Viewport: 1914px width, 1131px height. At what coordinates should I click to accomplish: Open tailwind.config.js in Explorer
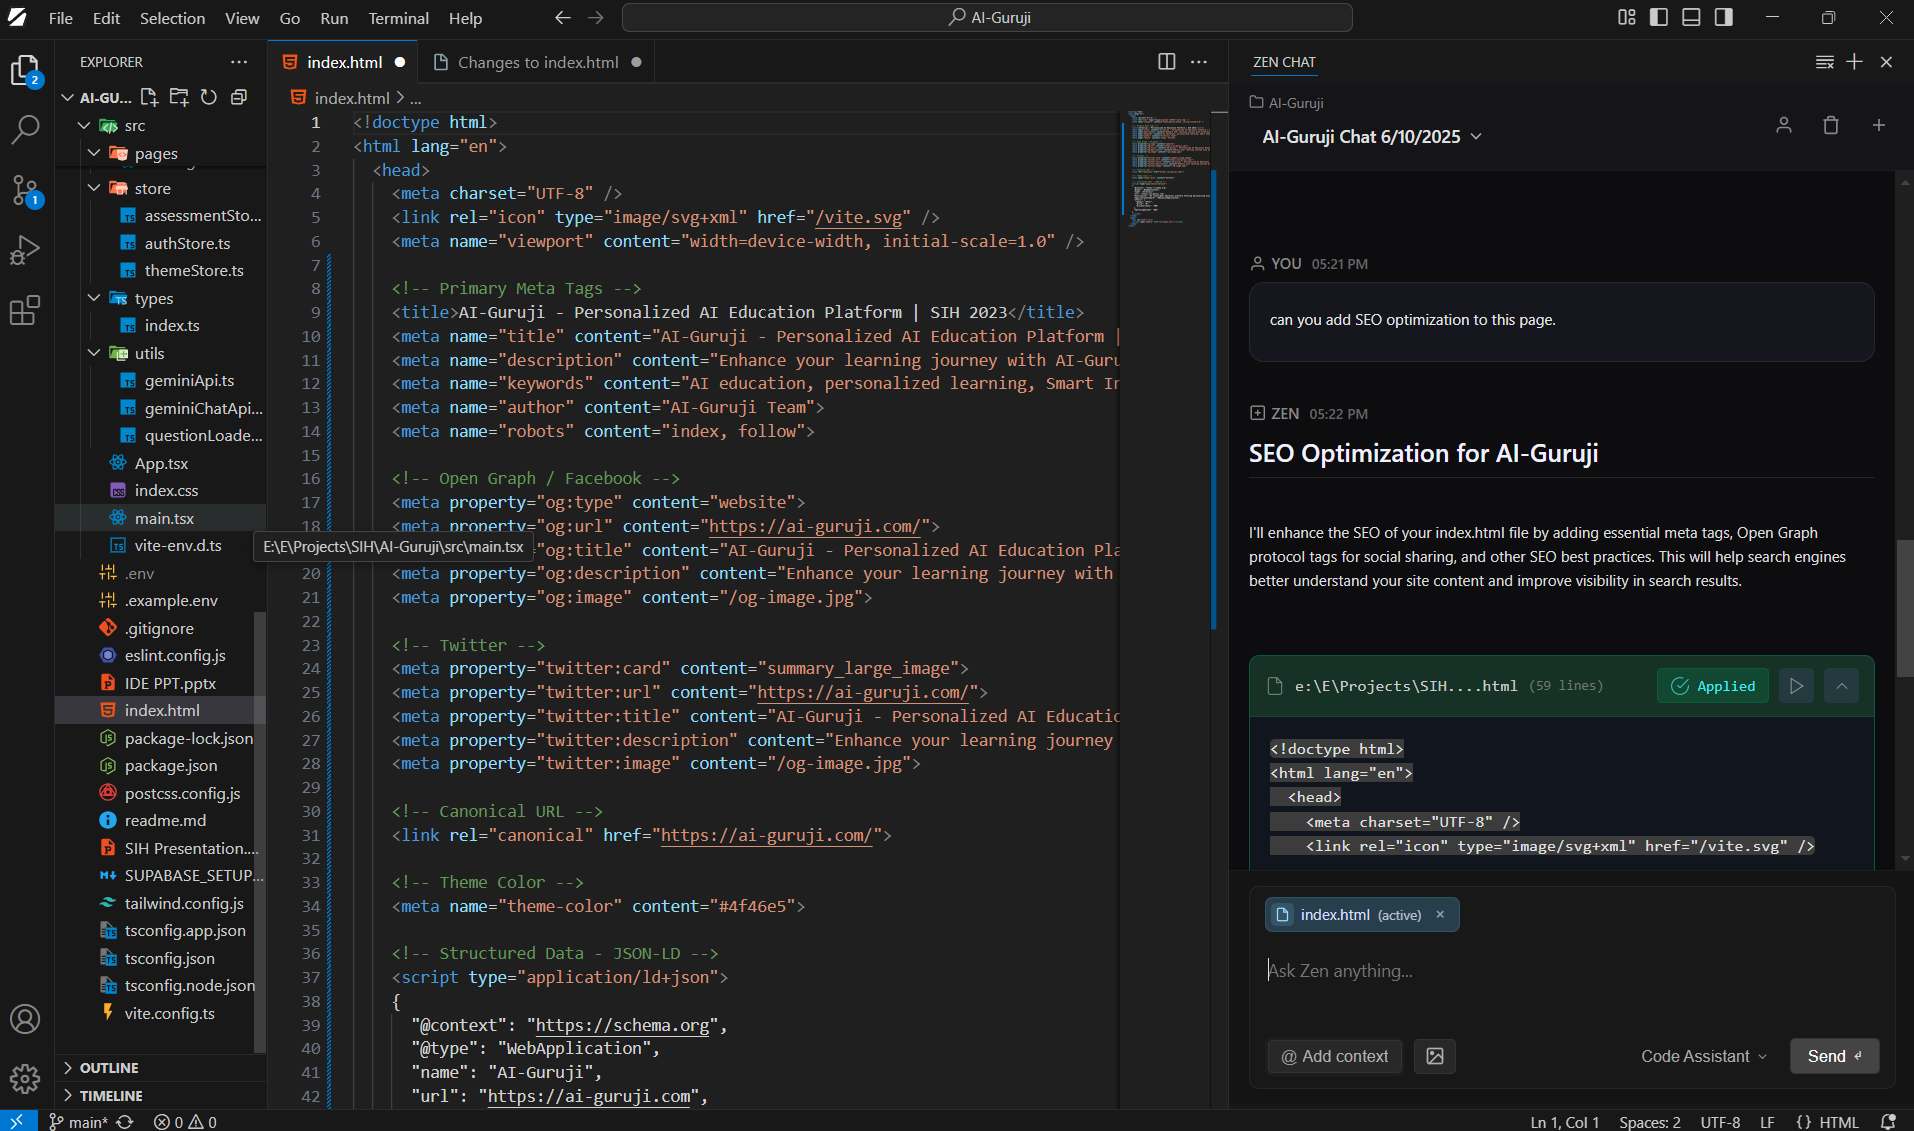tap(184, 904)
